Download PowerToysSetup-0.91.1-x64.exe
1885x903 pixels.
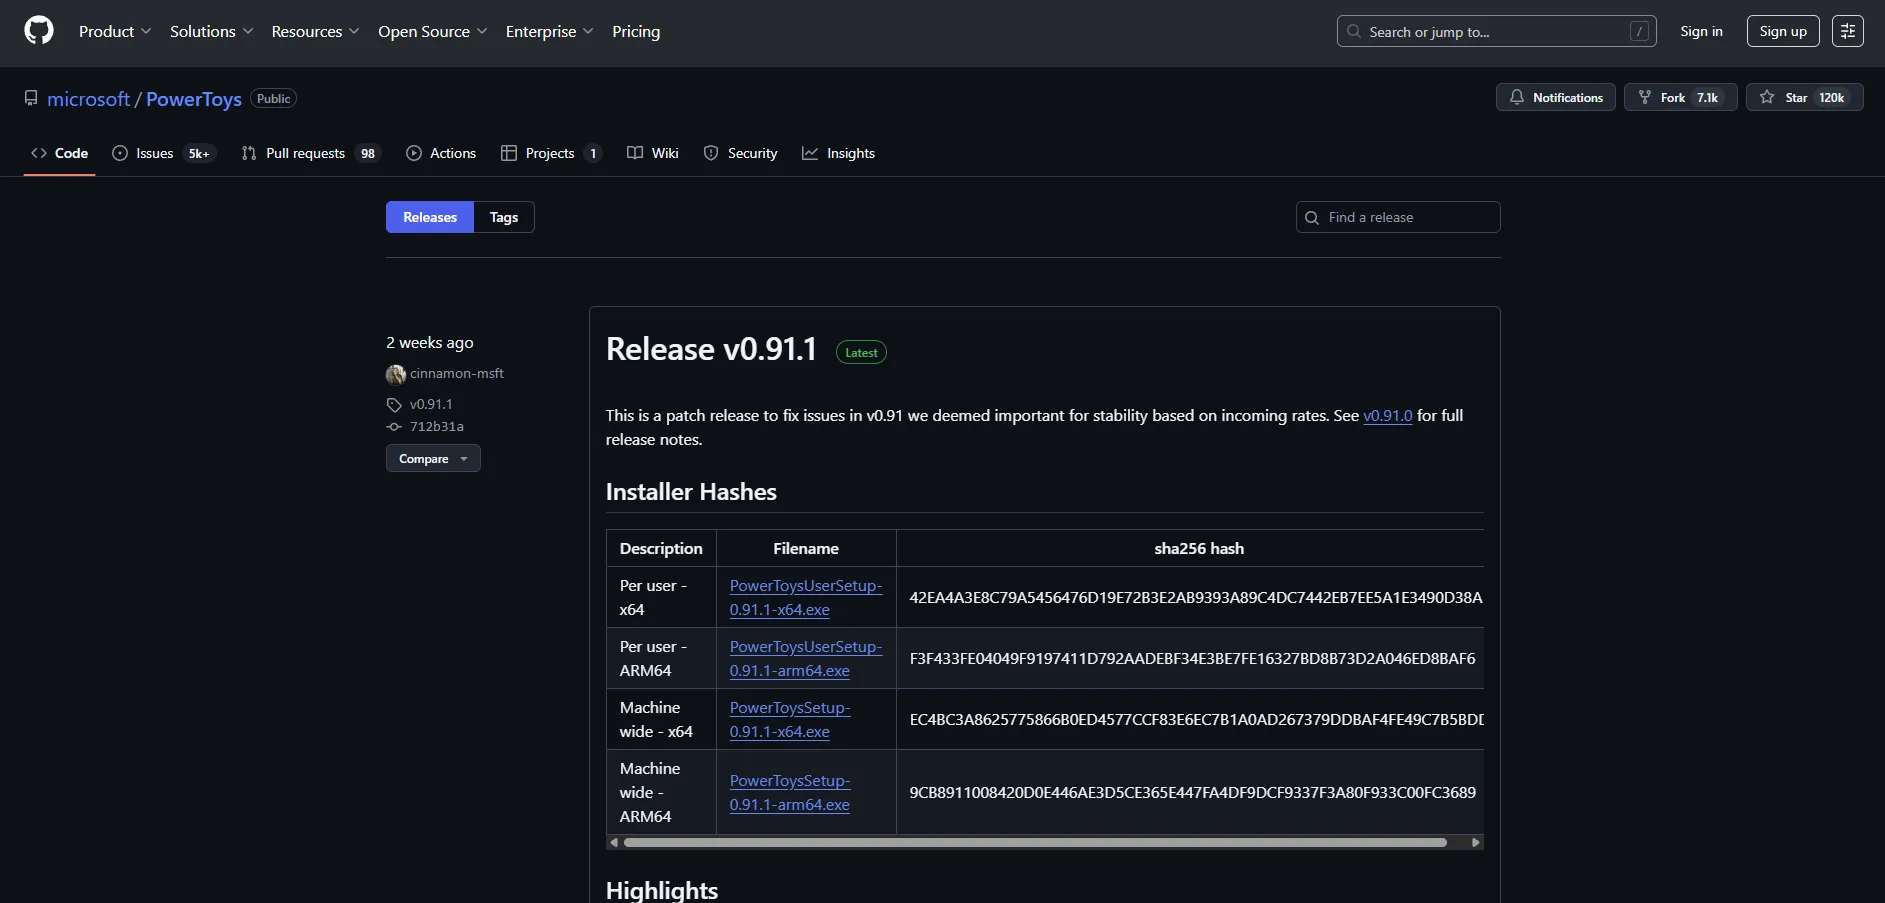coord(790,720)
